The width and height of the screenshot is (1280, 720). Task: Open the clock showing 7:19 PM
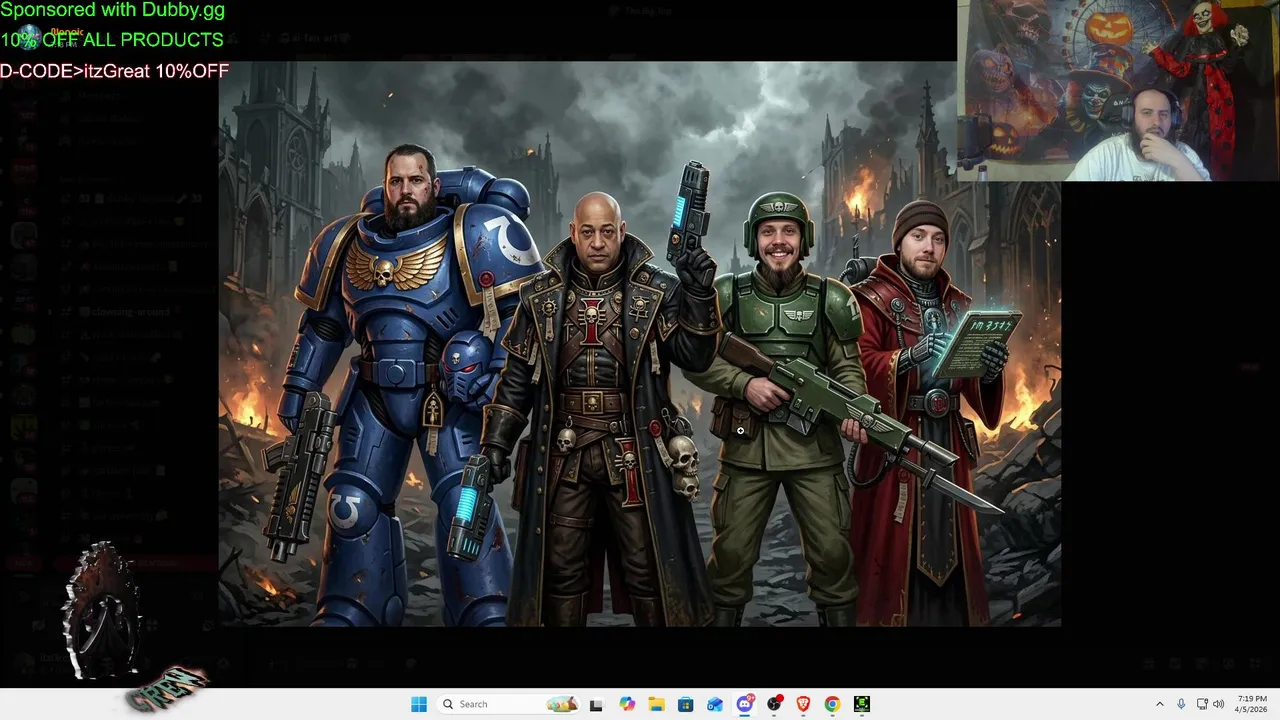pos(1252,704)
